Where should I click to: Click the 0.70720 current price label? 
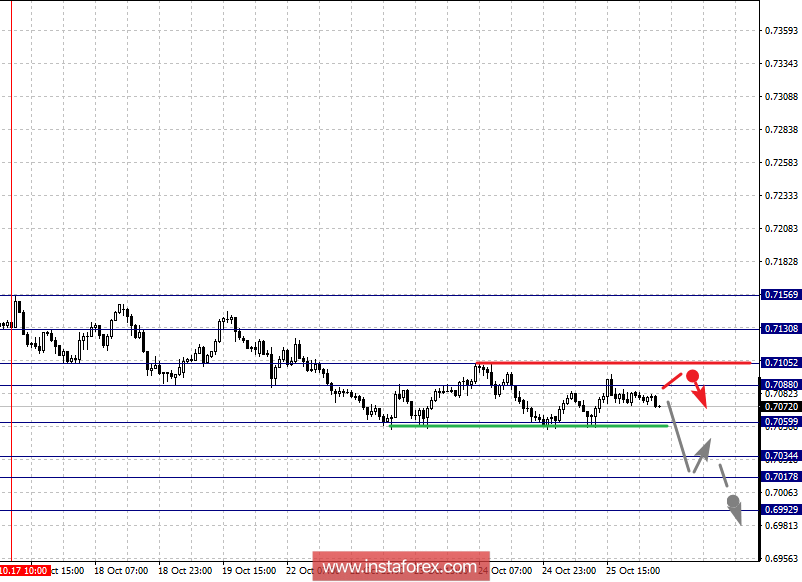(x=780, y=407)
